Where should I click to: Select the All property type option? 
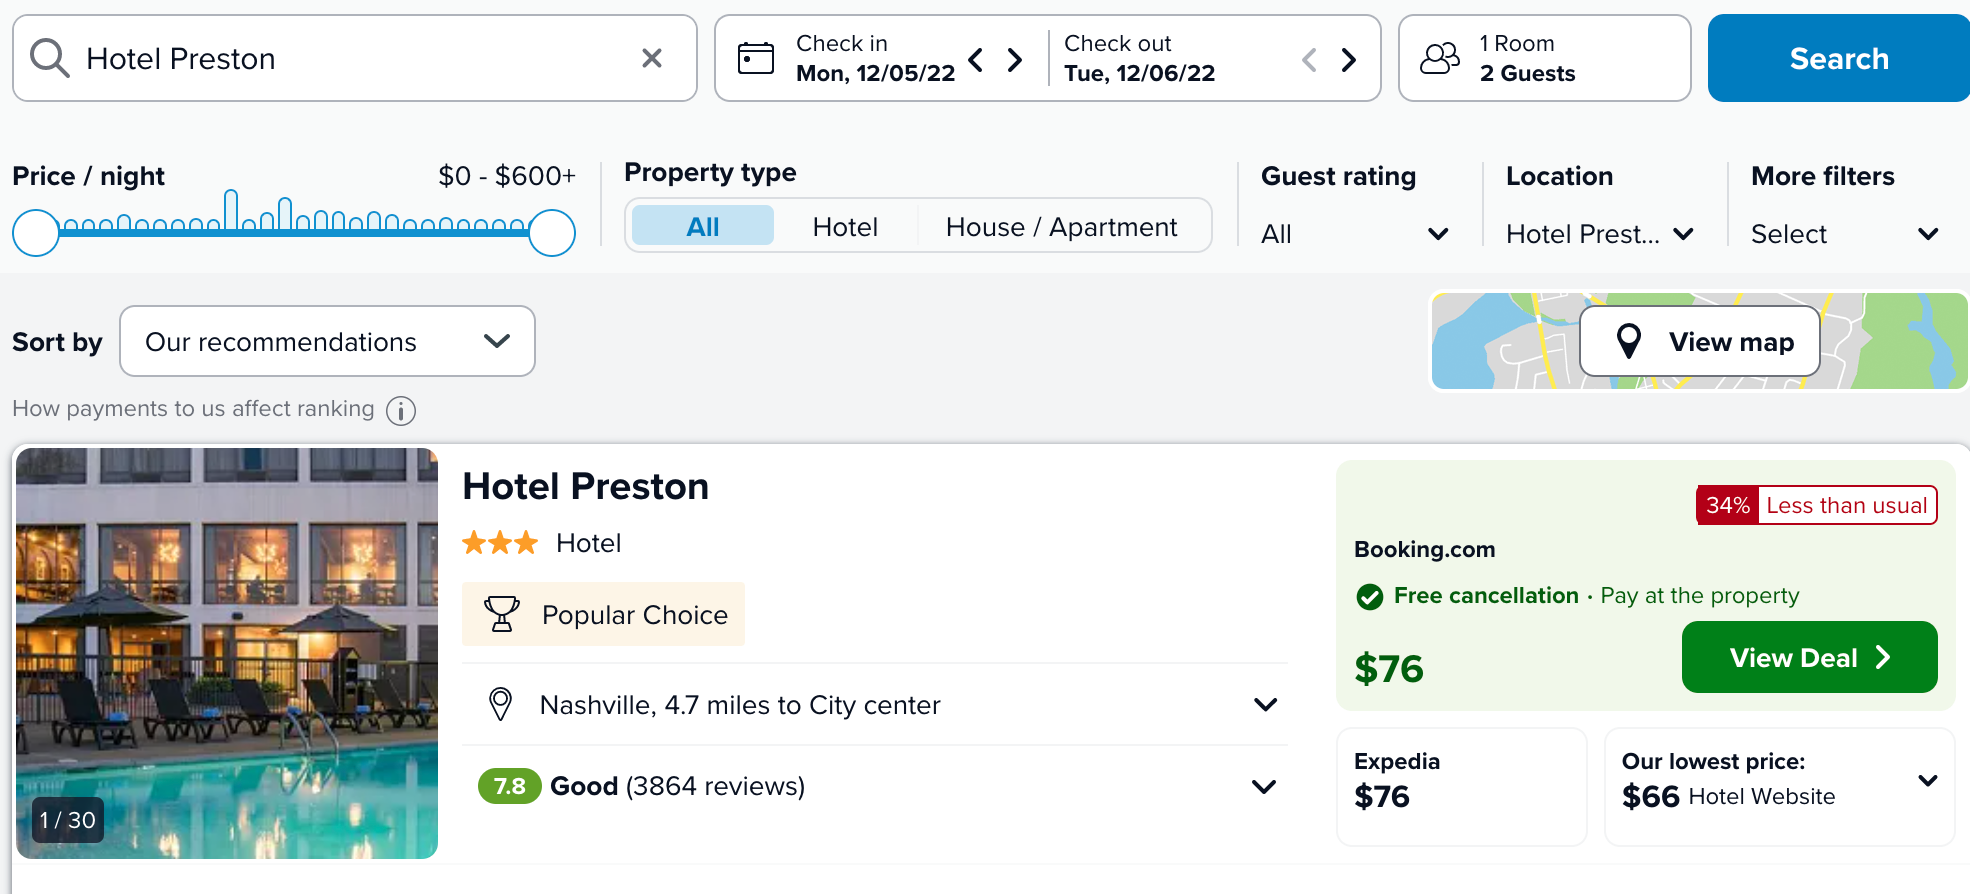[x=702, y=227]
